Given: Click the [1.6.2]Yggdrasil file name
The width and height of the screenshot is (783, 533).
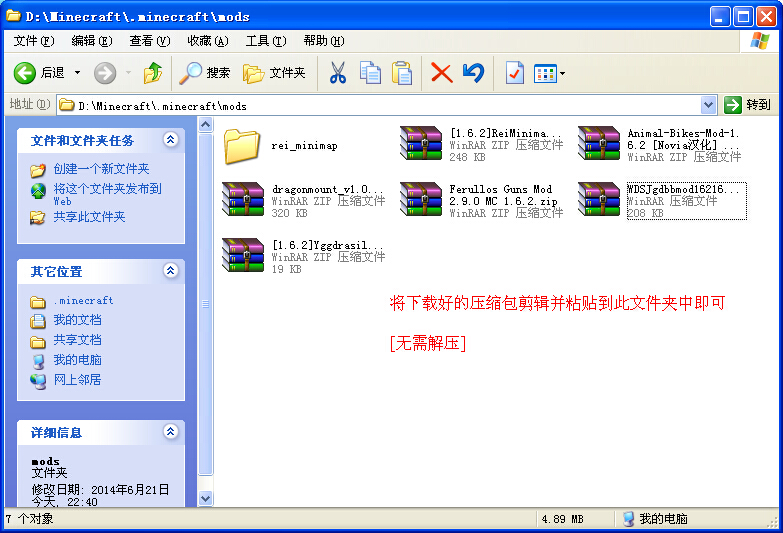Looking at the screenshot, I should 328,245.
